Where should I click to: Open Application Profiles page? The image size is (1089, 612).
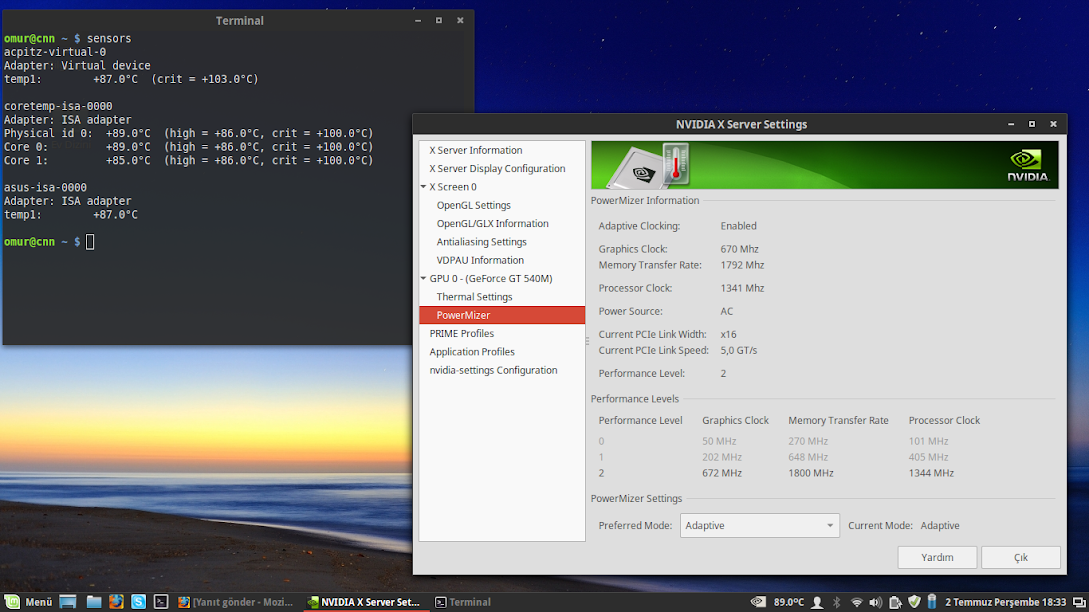(x=472, y=352)
